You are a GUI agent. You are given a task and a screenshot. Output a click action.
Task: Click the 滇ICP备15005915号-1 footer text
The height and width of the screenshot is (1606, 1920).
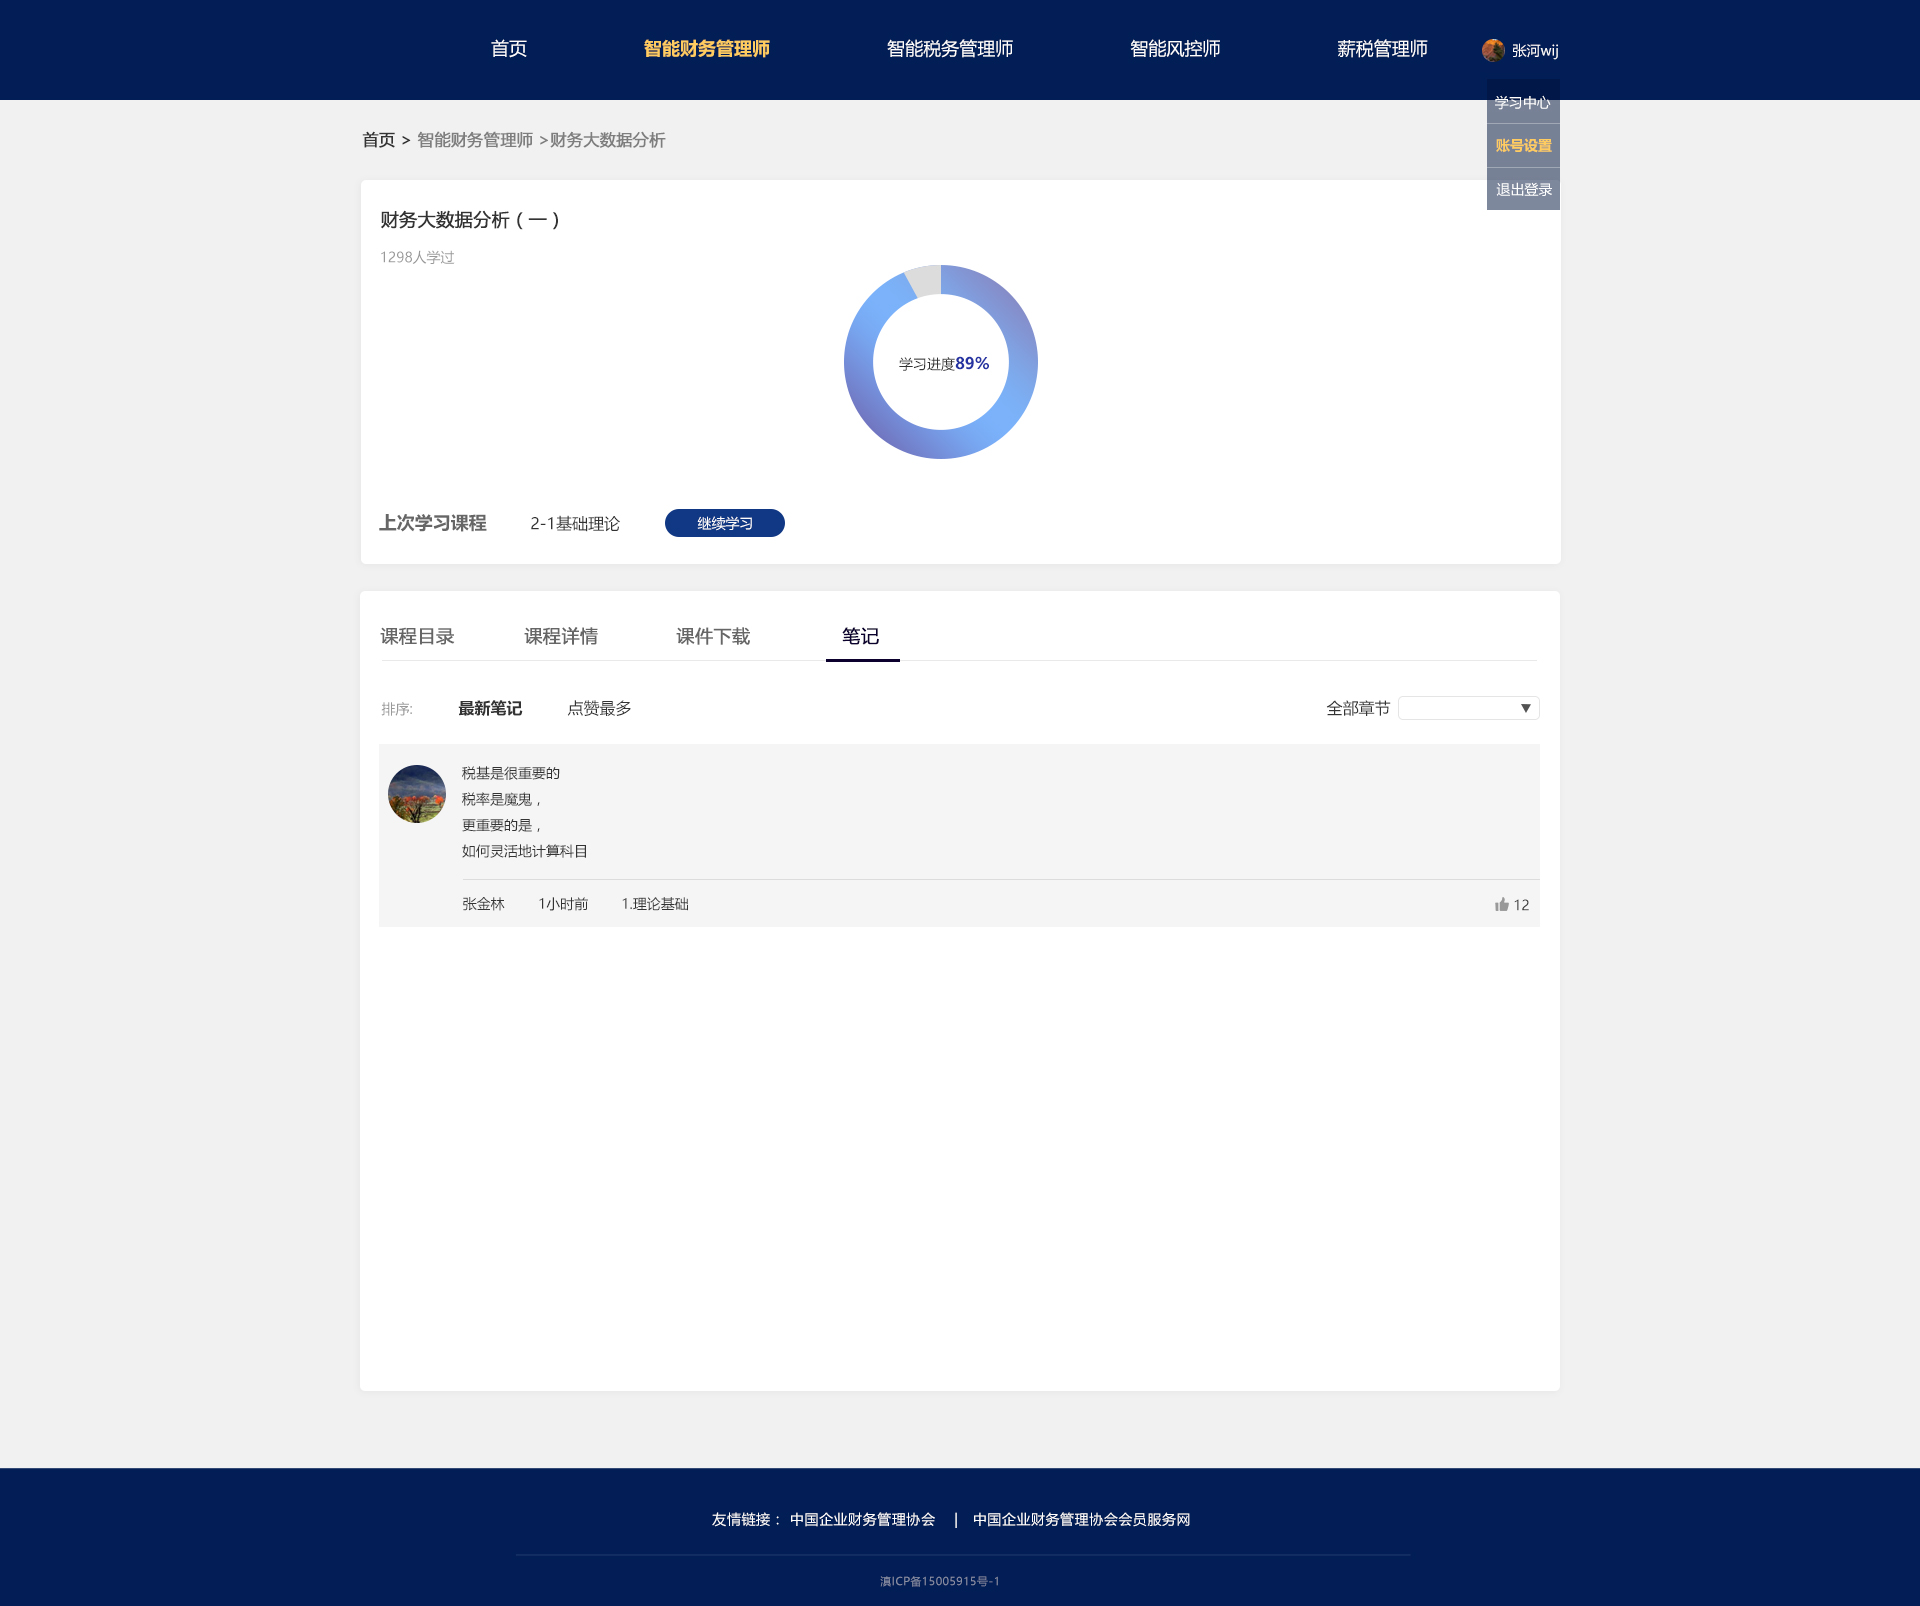[940, 1581]
